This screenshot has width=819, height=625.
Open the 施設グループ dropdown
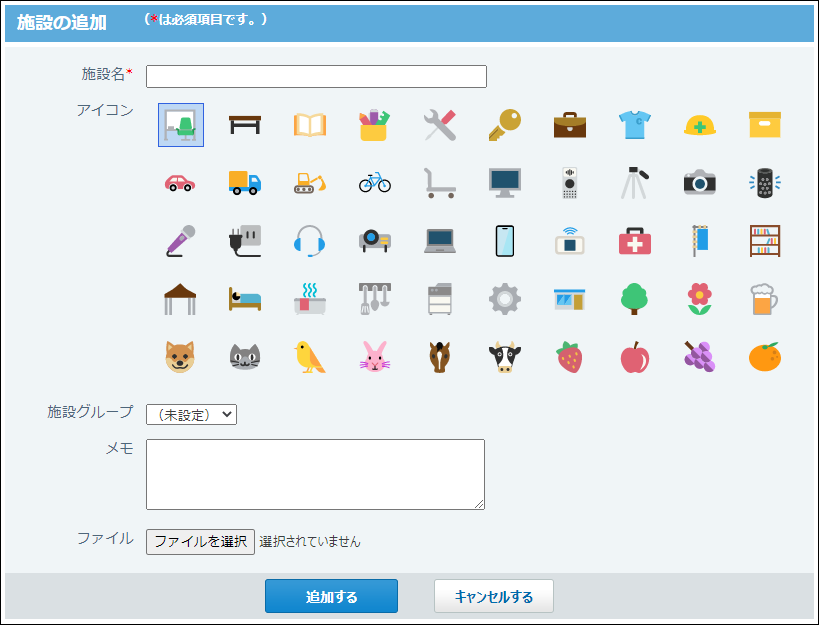tap(191, 415)
